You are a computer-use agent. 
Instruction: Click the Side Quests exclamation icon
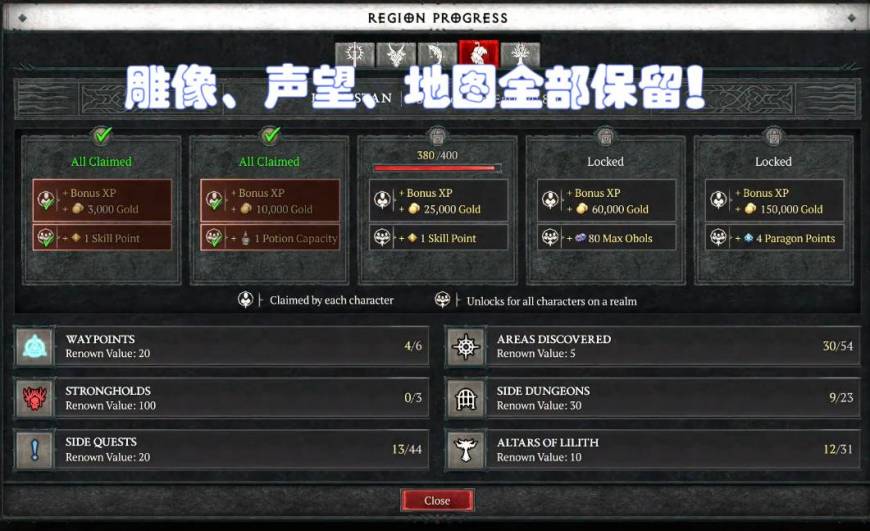[35, 449]
